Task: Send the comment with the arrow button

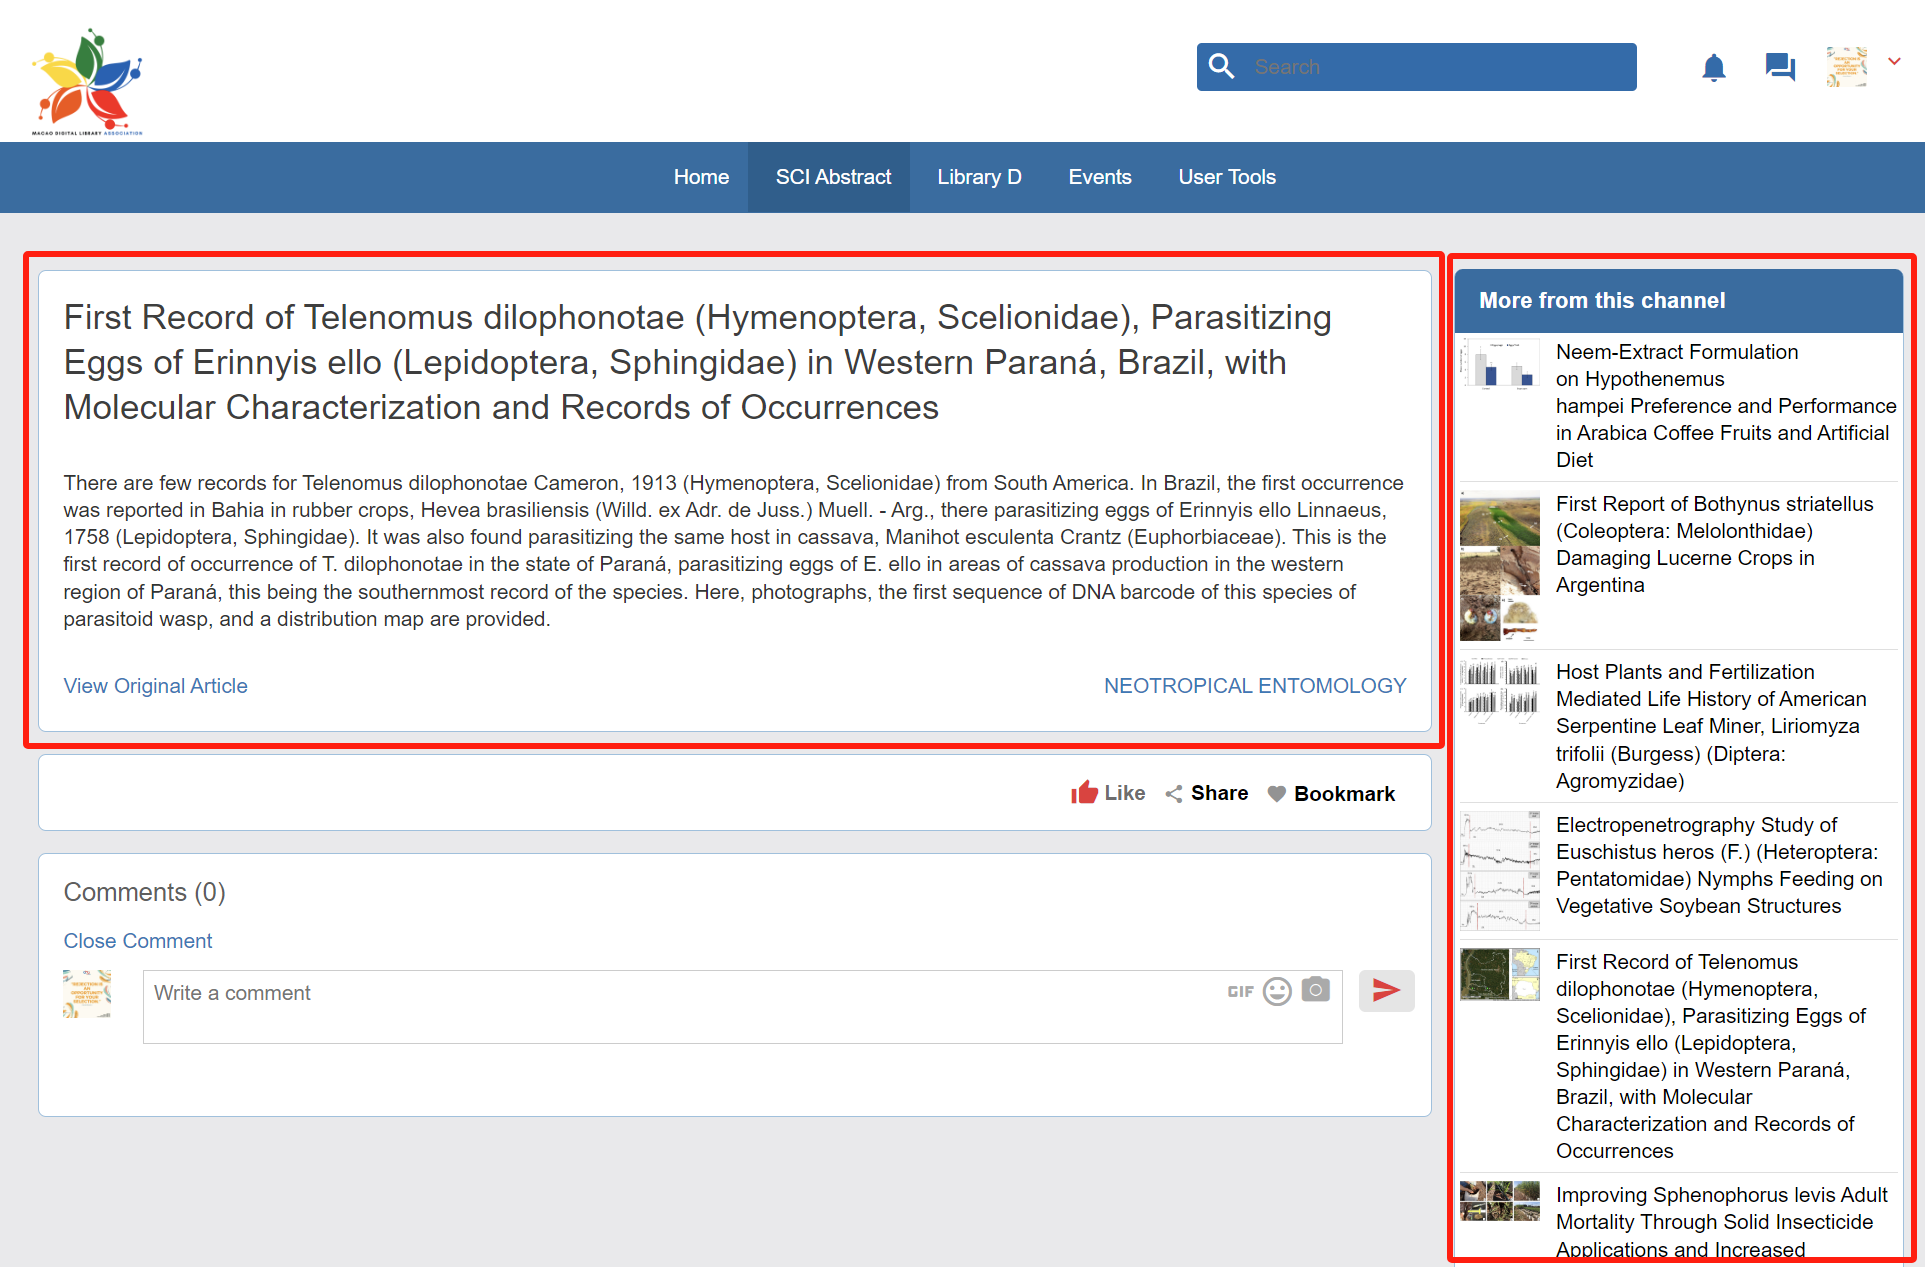Action: tap(1386, 990)
